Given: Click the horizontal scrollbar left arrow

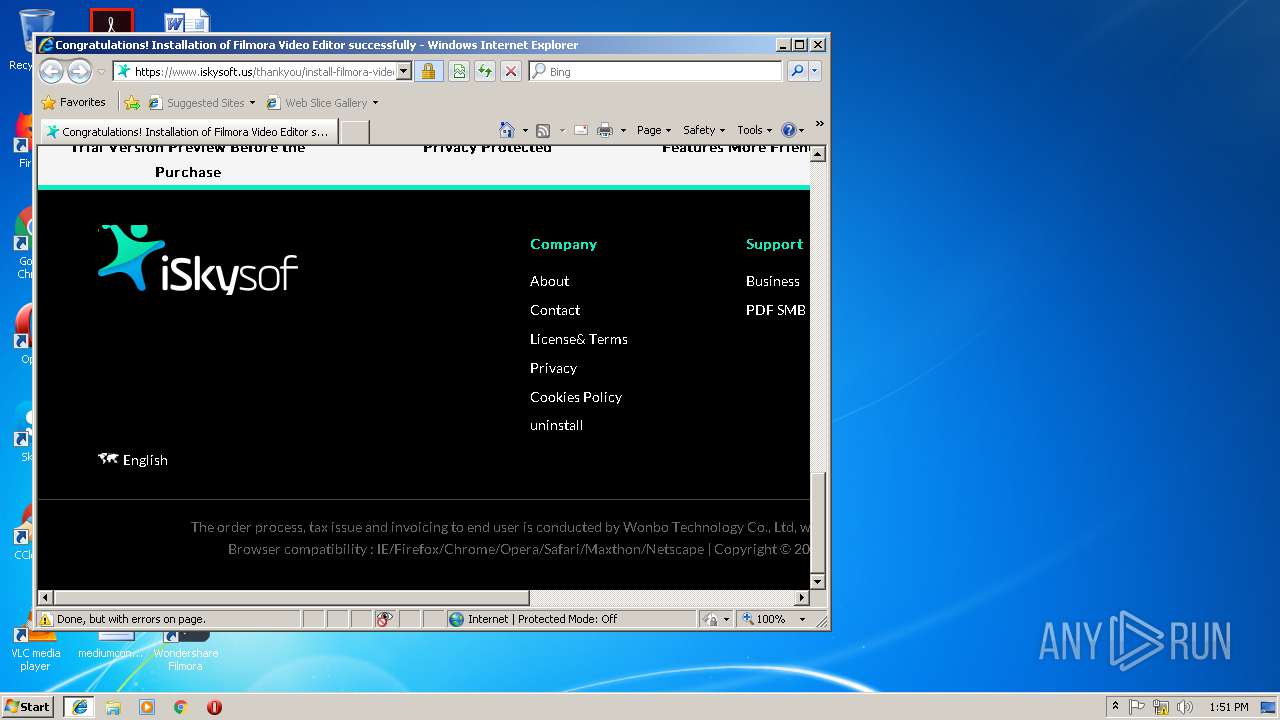Looking at the screenshot, I should coord(46,598).
